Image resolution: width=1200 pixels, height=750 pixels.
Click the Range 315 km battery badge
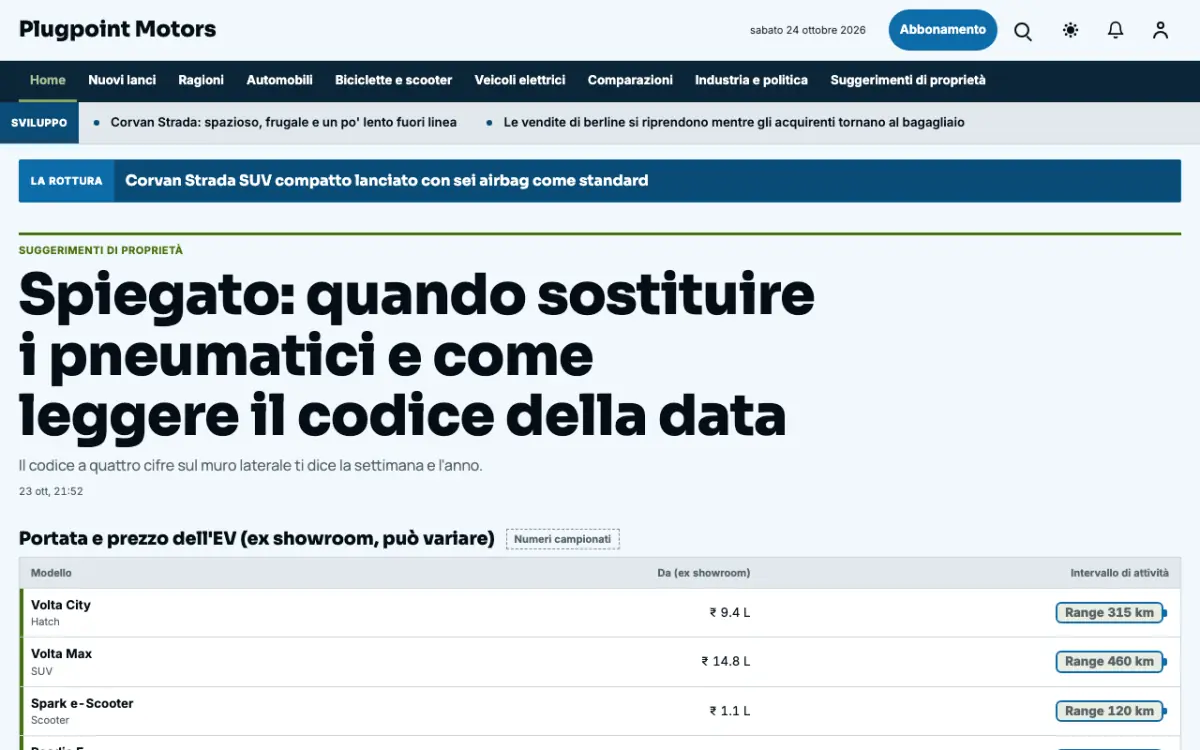click(x=1111, y=613)
